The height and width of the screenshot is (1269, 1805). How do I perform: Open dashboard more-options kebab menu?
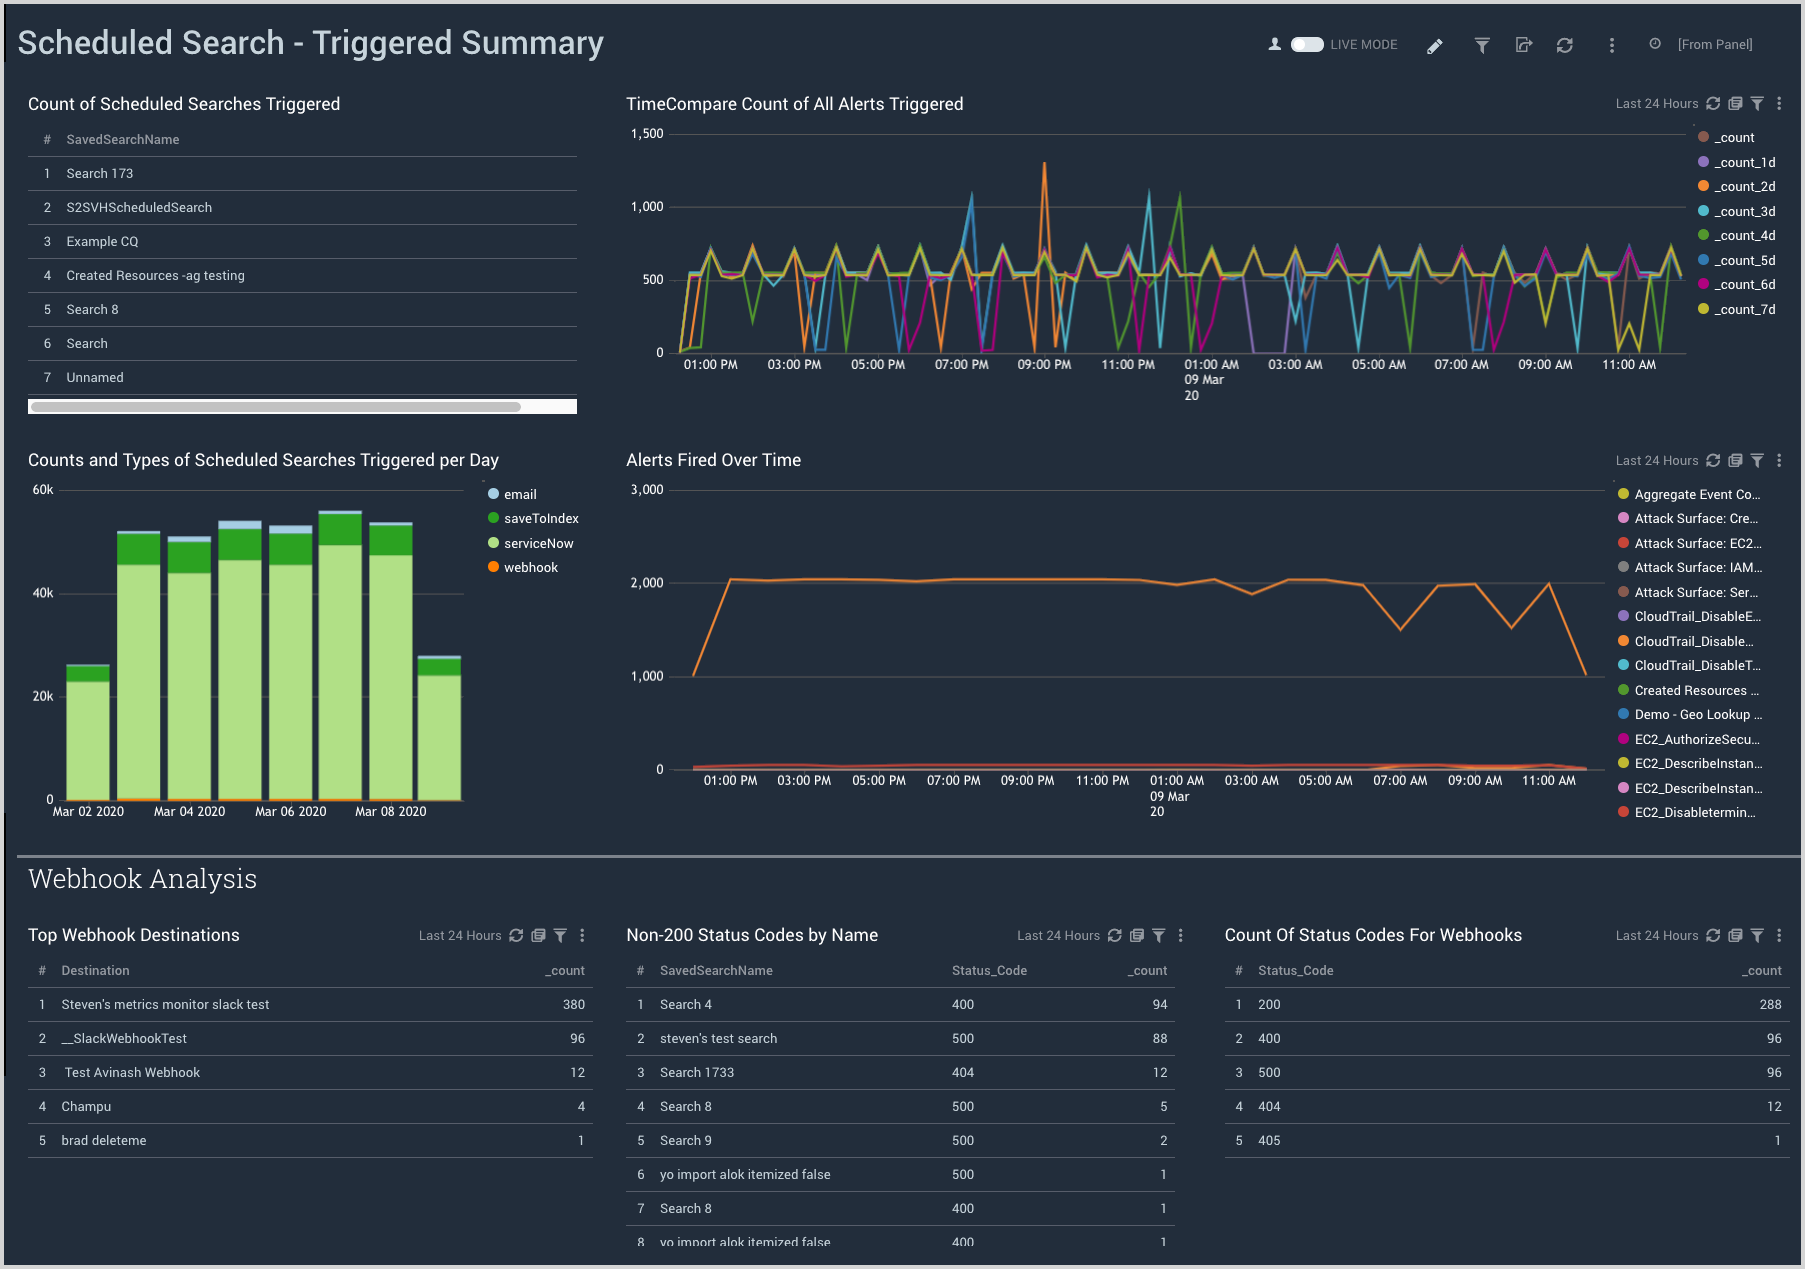pyautogui.click(x=1611, y=45)
